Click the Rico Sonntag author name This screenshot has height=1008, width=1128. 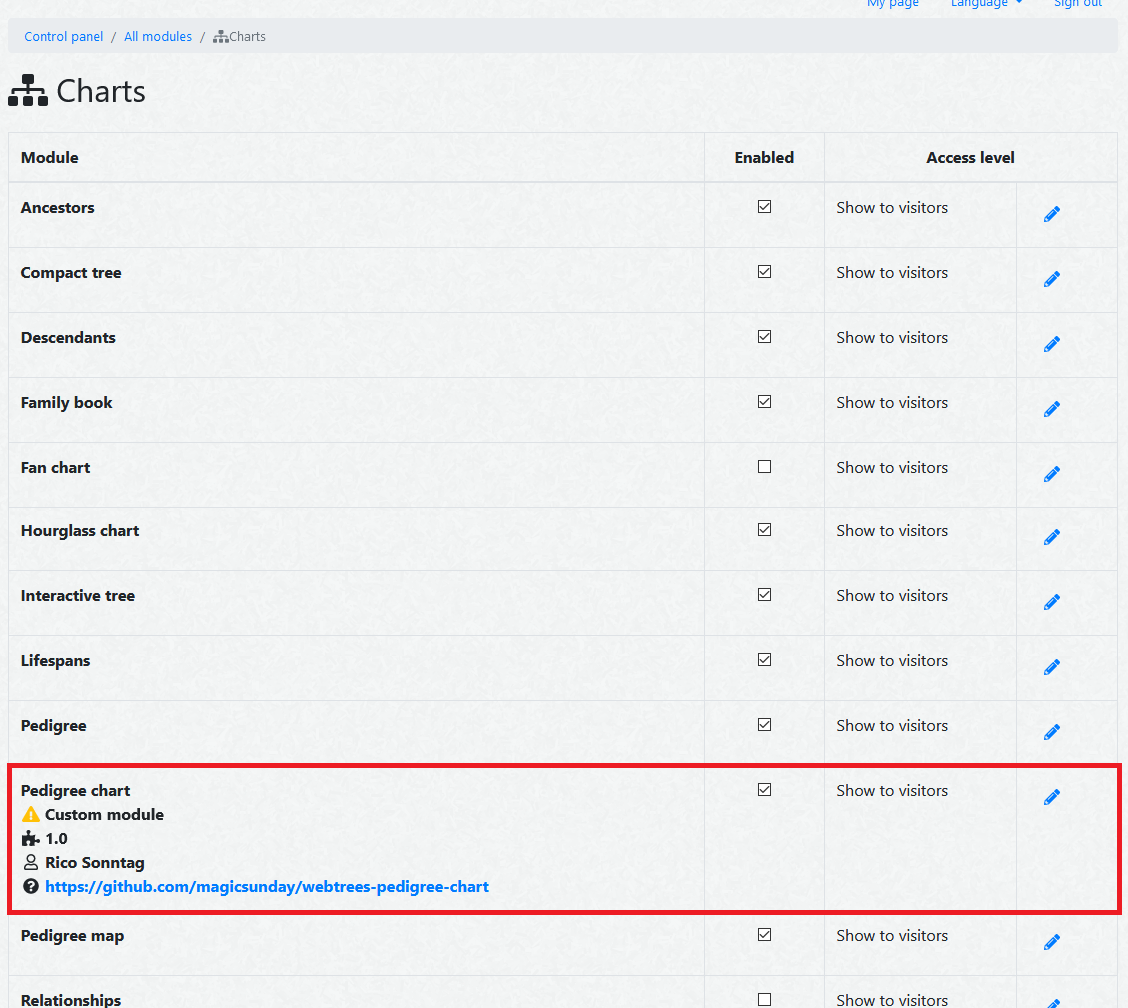pos(95,863)
